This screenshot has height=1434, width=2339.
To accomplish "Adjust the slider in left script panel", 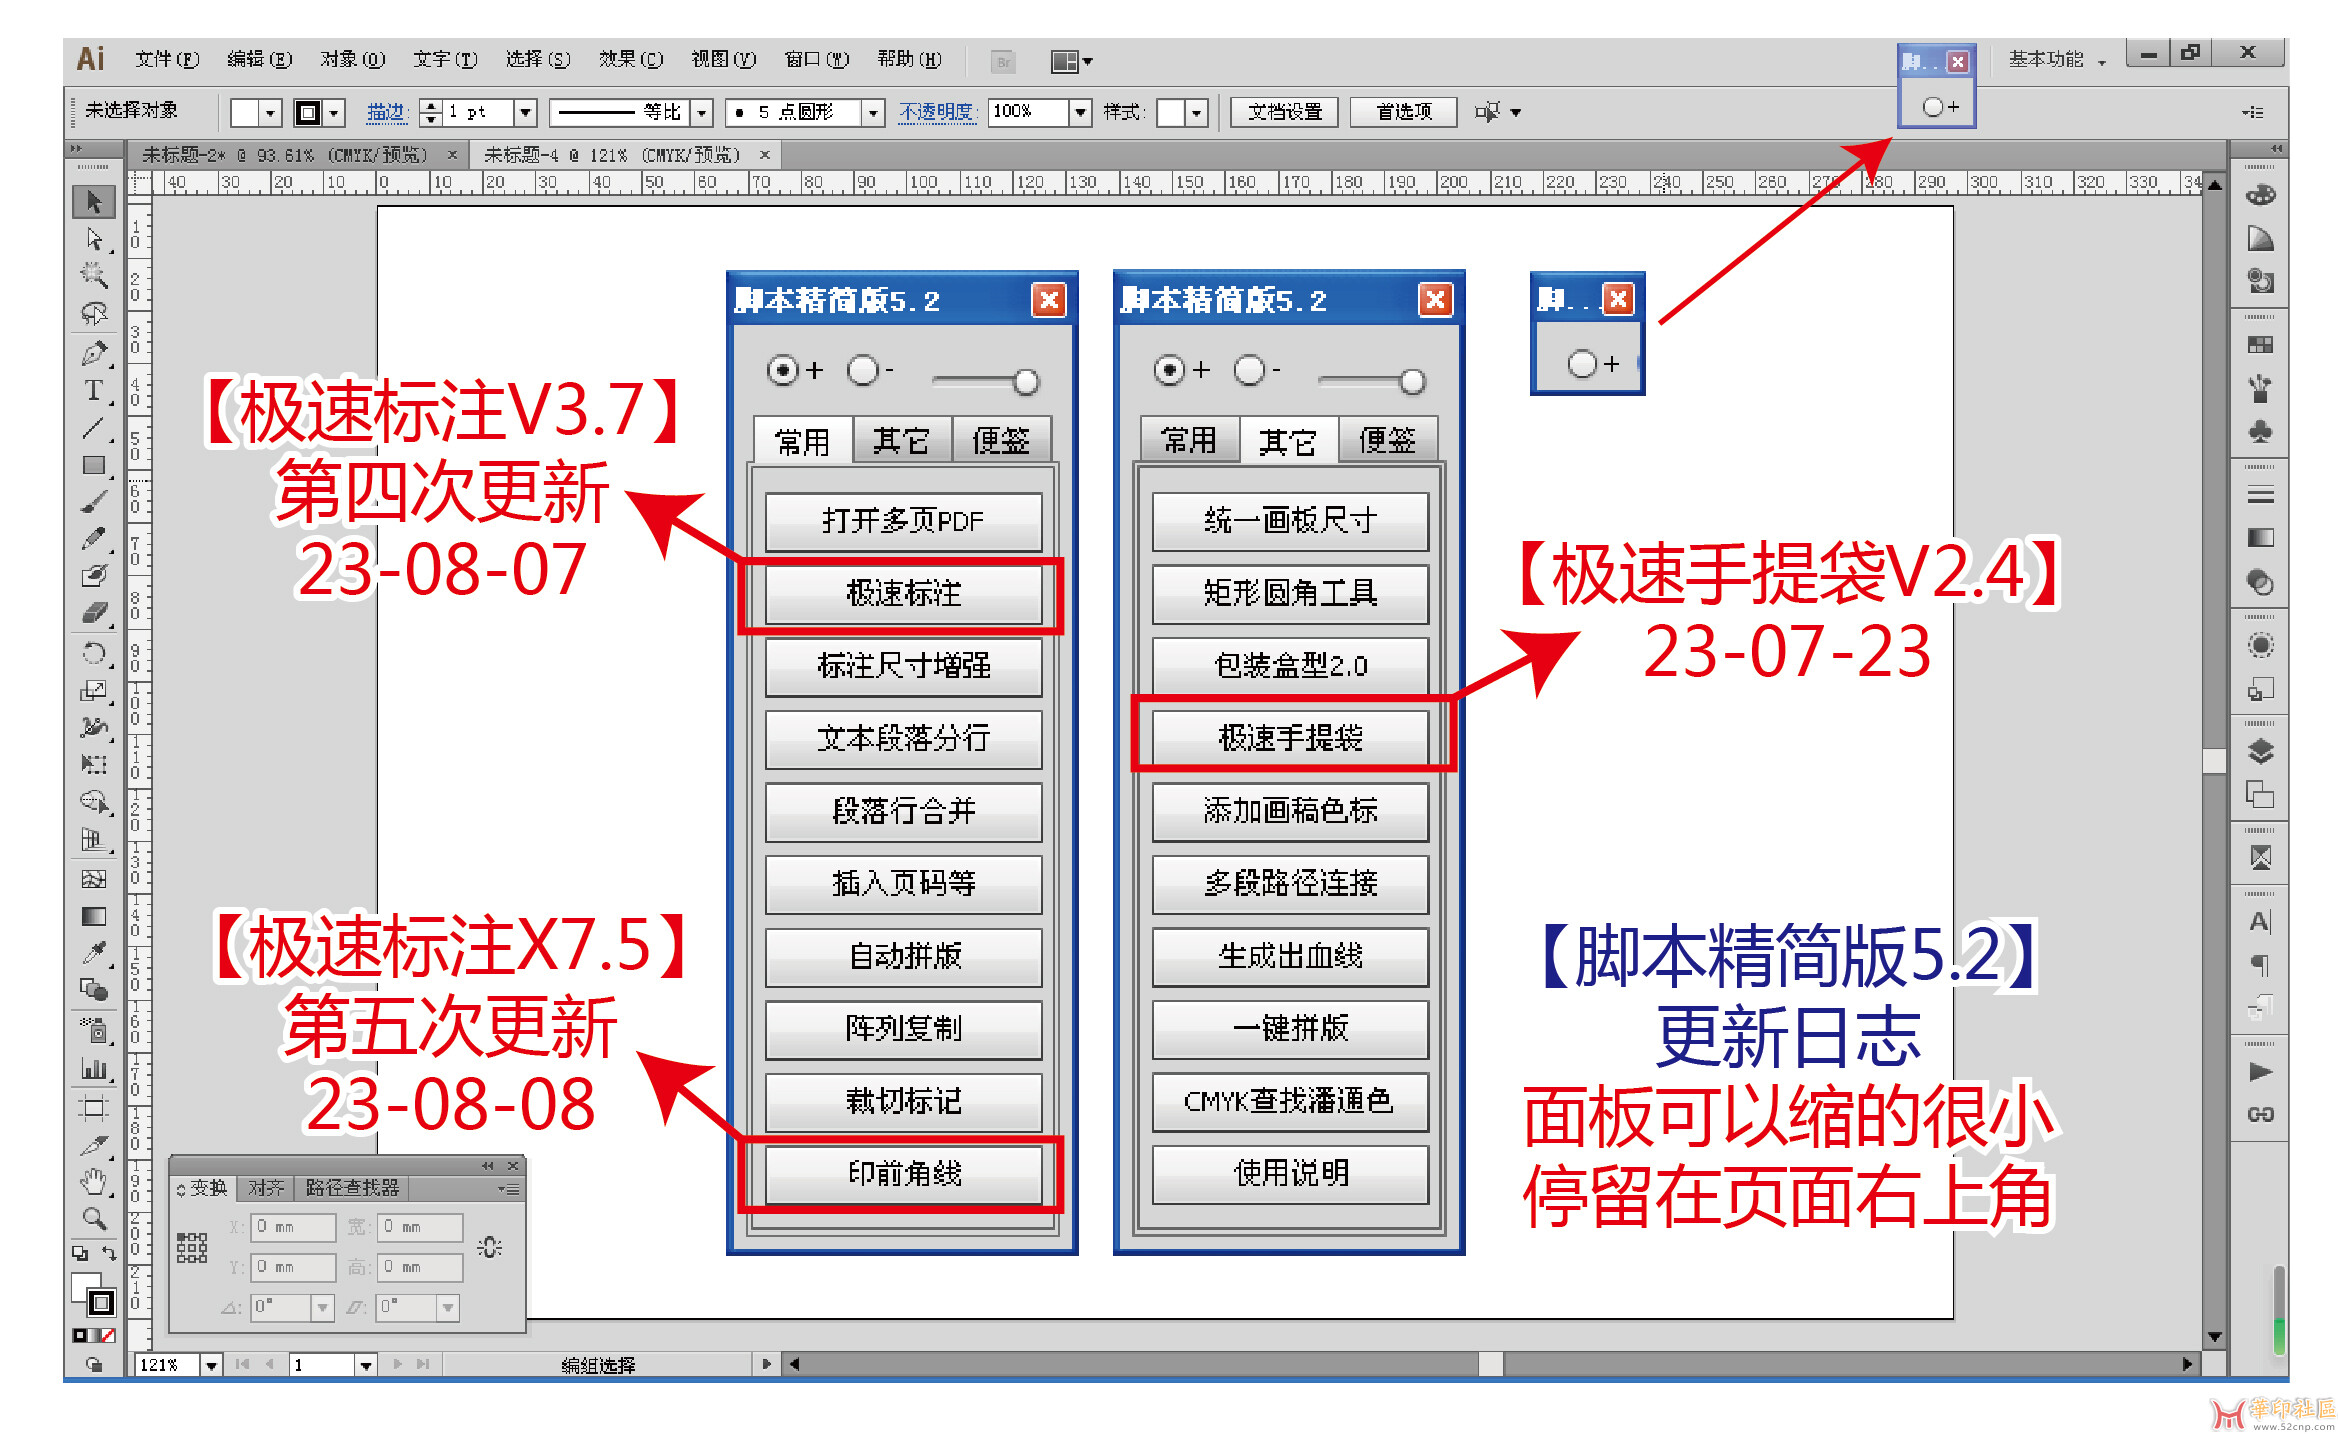I will pos(1025,381).
